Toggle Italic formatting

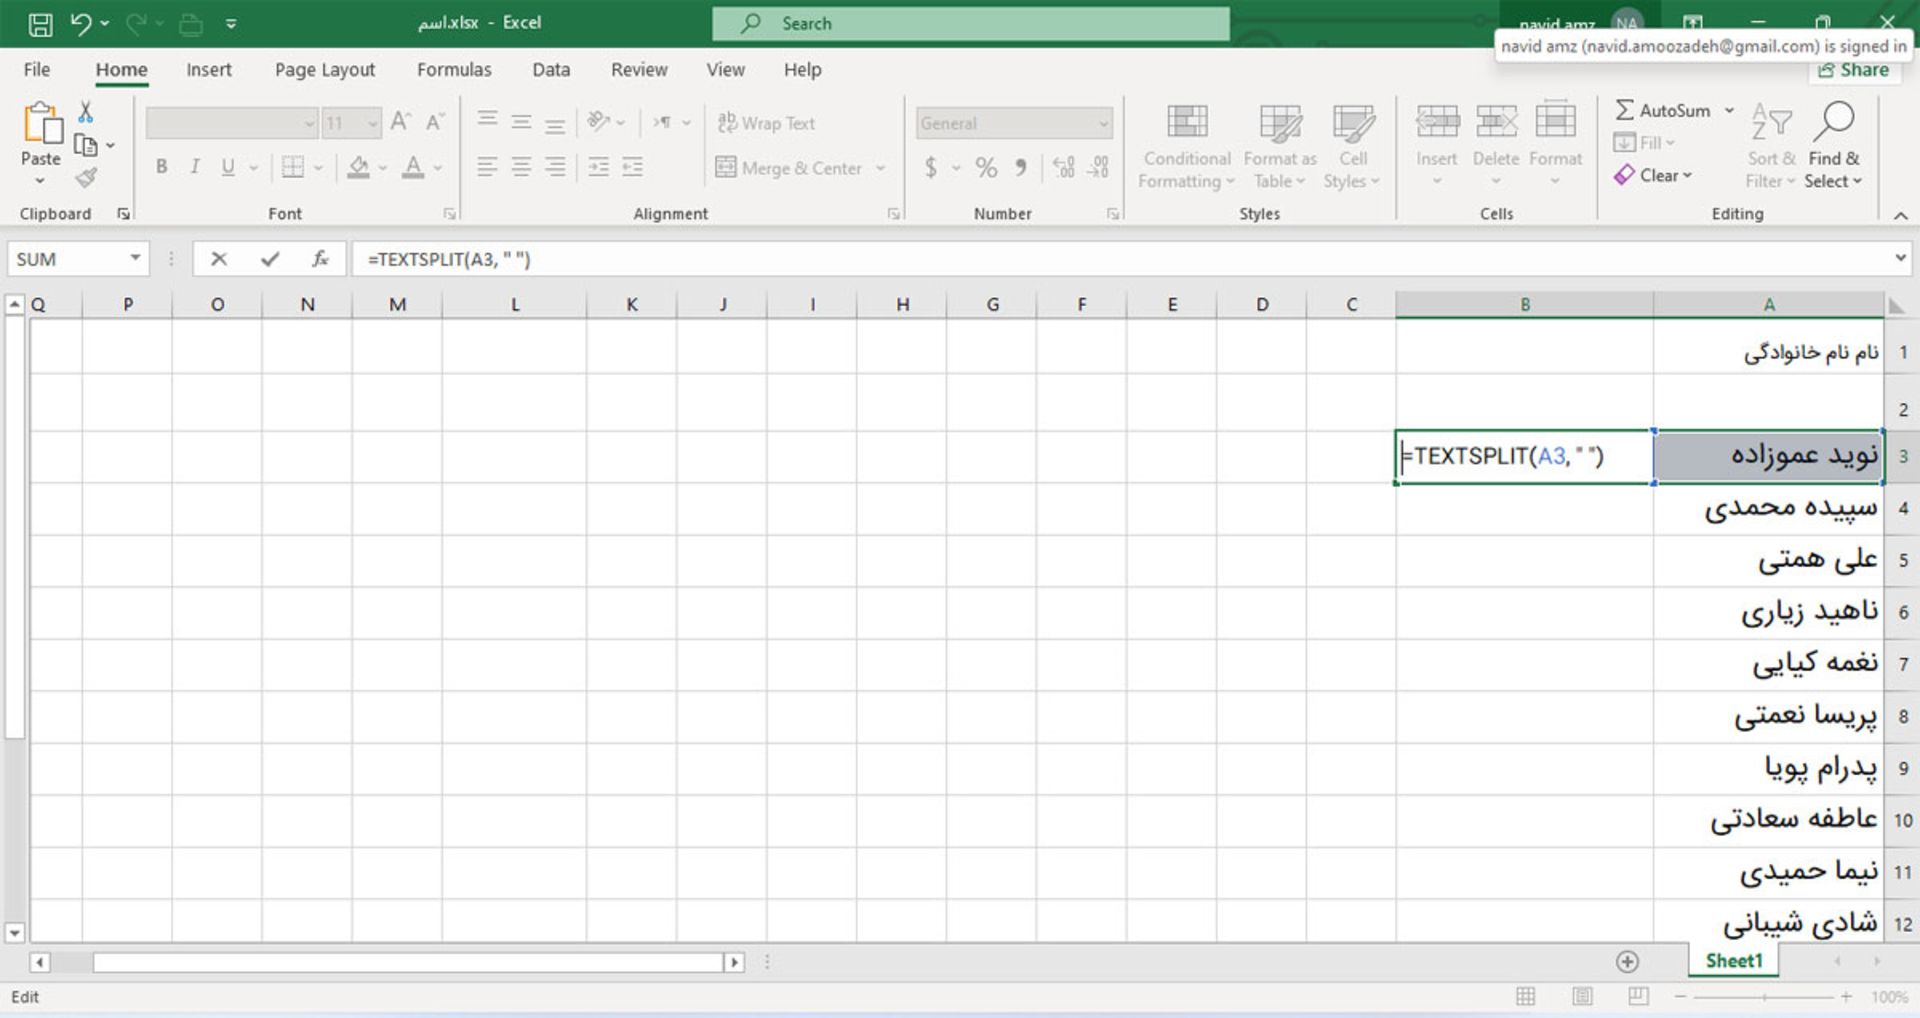click(x=194, y=167)
